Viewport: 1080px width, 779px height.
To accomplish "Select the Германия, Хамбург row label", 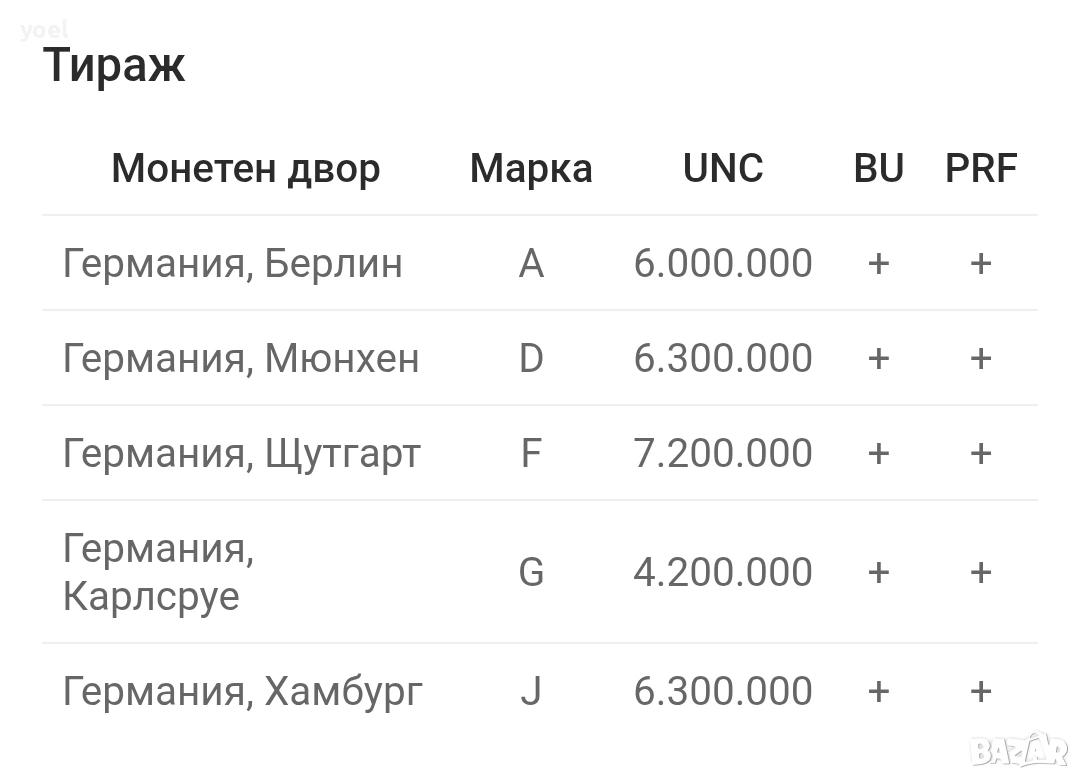I will (x=242, y=691).
